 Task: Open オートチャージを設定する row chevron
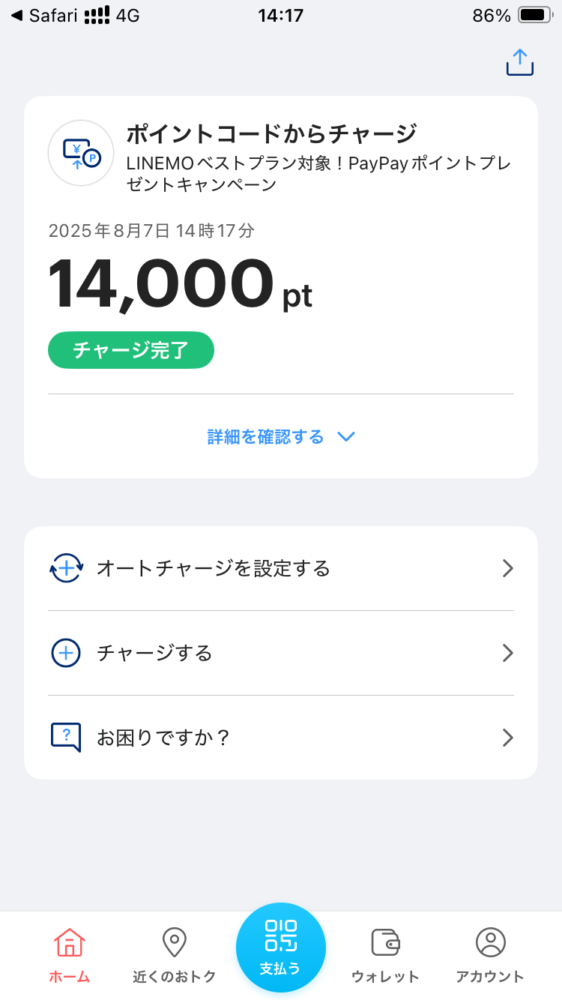tap(508, 568)
